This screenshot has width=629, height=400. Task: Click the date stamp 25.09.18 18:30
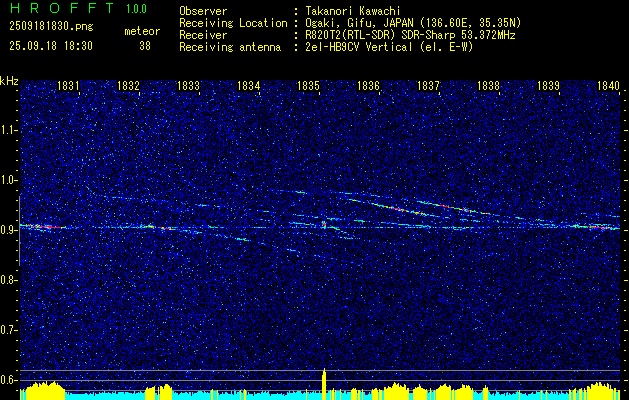(x=51, y=46)
